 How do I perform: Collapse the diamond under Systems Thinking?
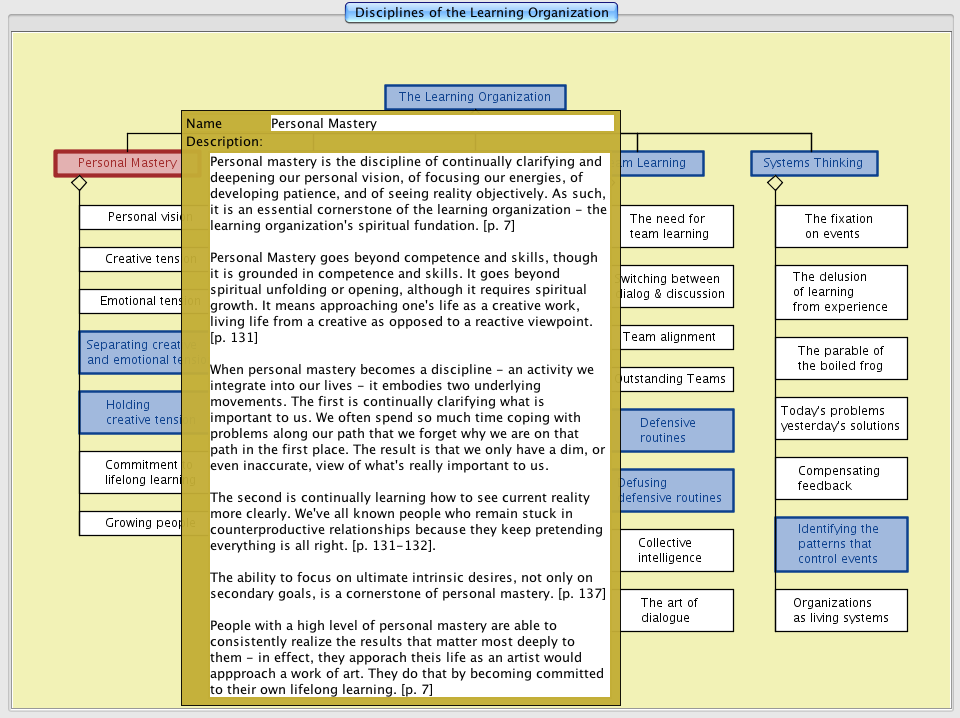(x=774, y=183)
